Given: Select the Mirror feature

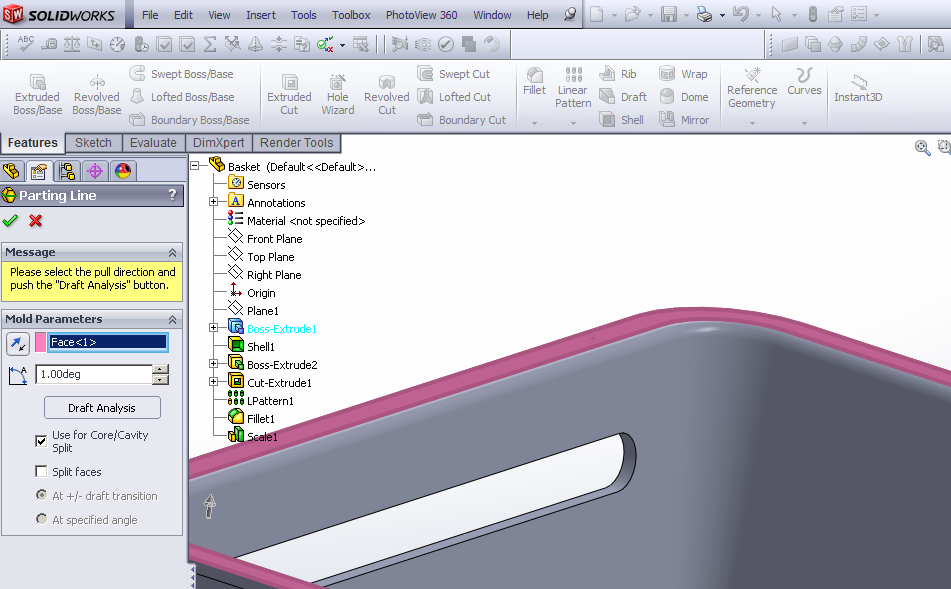Looking at the screenshot, I should (x=684, y=119).
